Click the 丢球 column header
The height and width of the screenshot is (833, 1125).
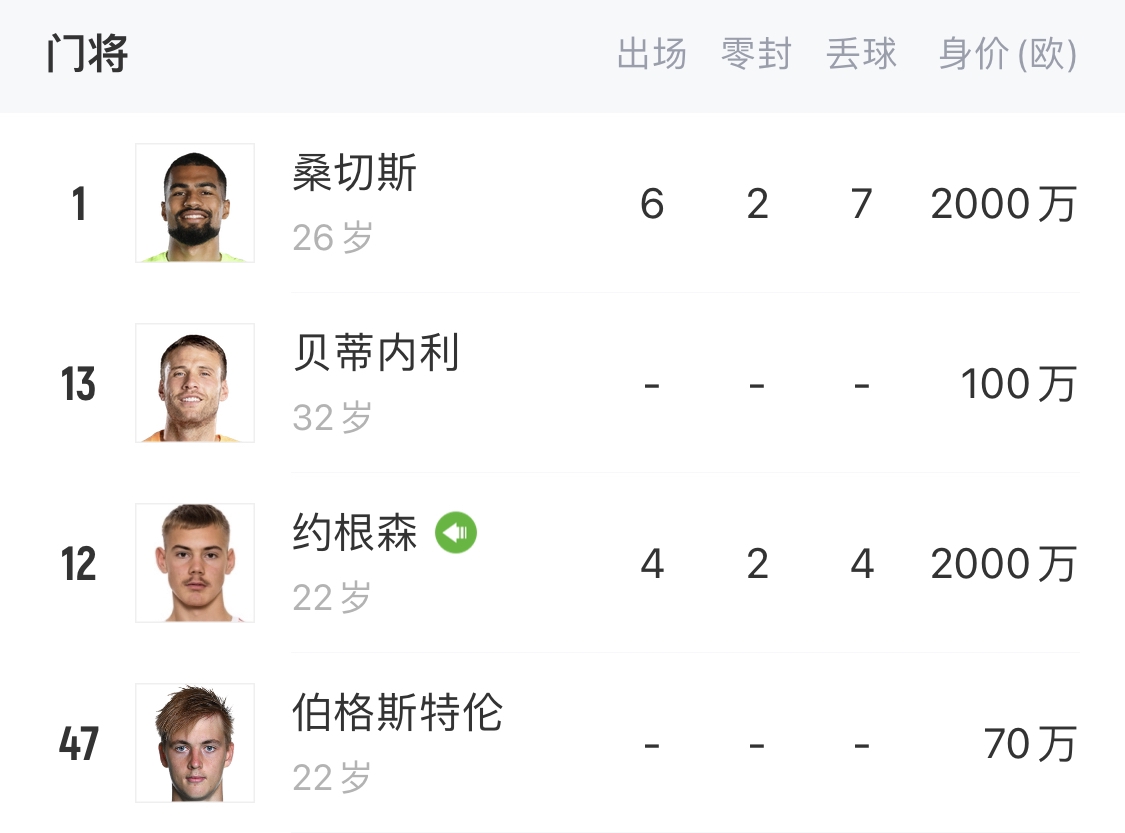[x=861, y=55]
